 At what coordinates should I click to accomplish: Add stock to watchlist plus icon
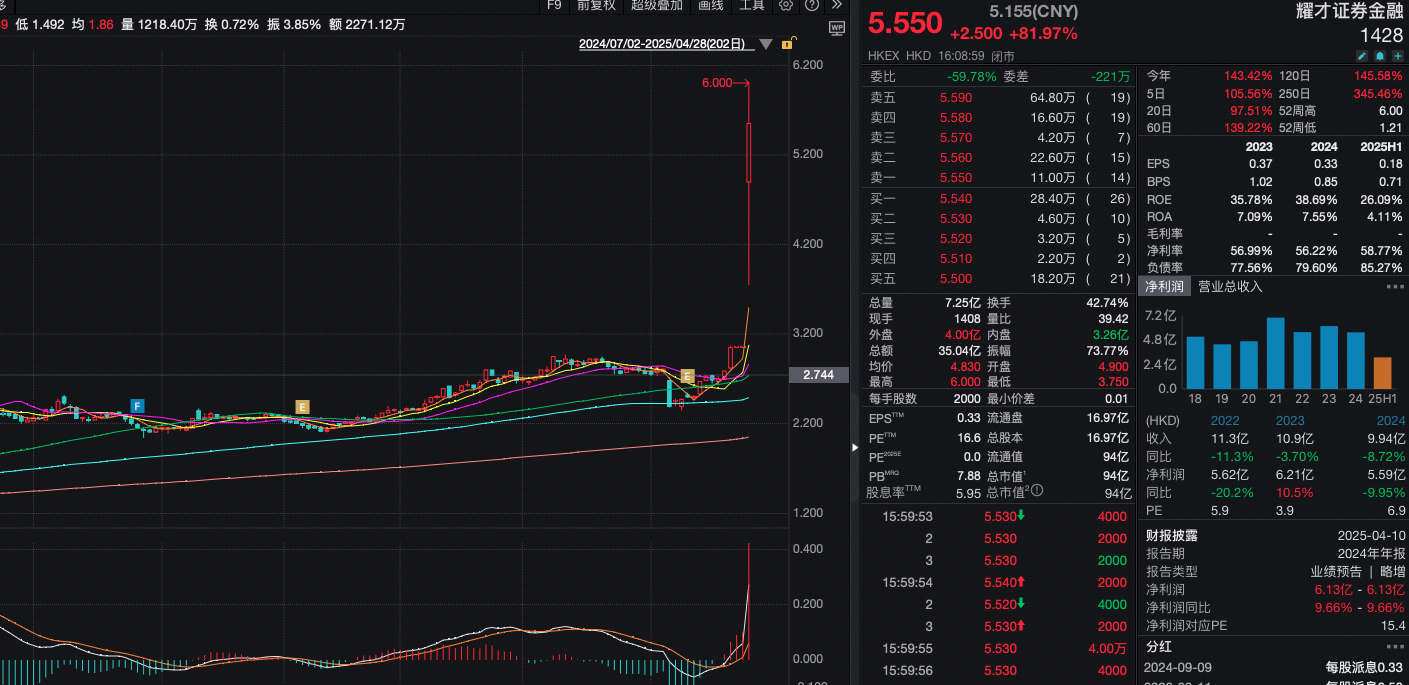[x=1397, y=56]
